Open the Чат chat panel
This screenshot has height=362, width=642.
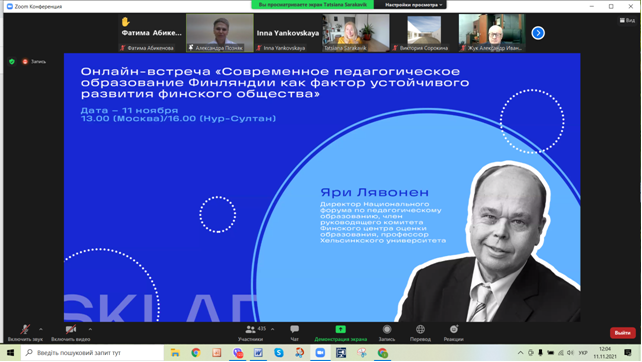[294, 333]
